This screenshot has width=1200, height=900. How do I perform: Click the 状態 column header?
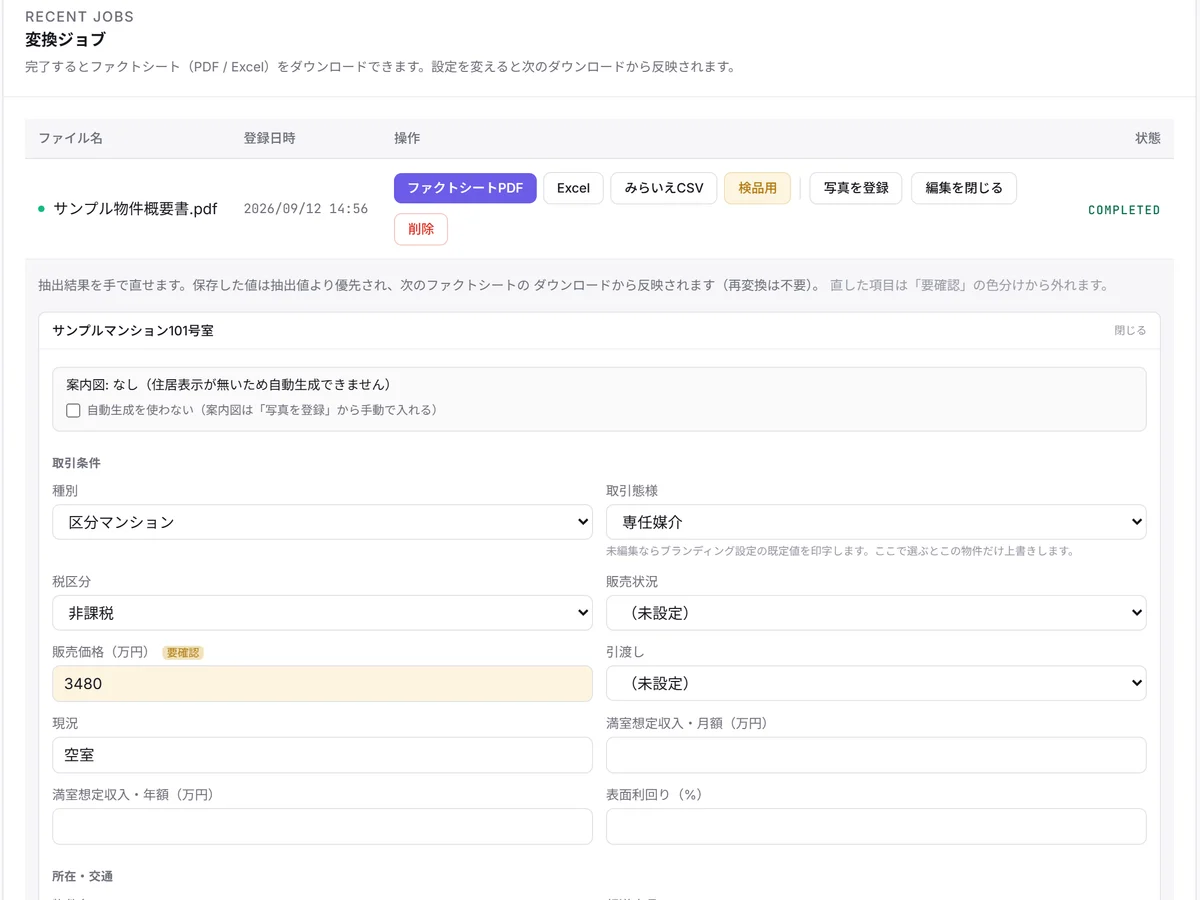click(1148, 138)
